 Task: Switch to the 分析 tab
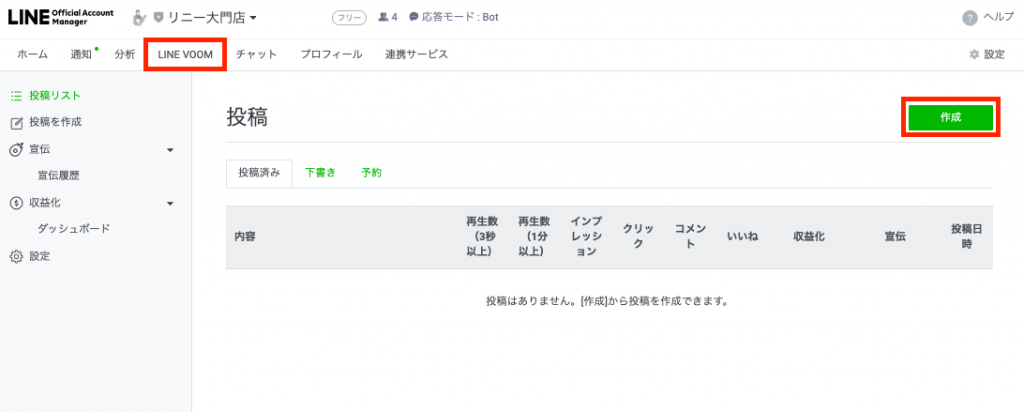point(124,55)
